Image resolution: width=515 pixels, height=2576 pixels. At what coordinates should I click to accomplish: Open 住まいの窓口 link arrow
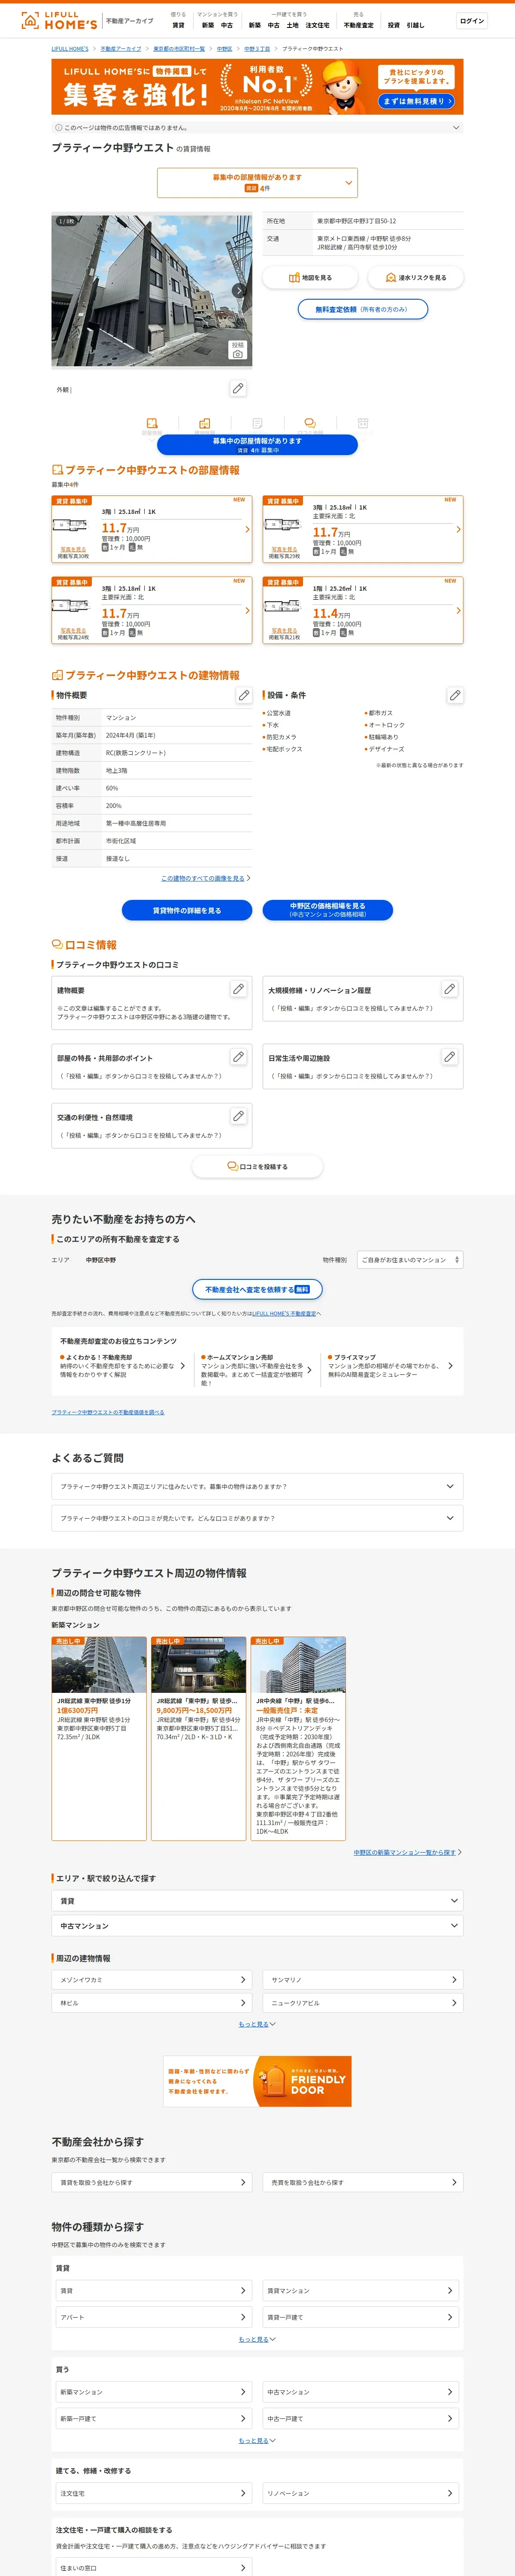tap(243, 2567)
